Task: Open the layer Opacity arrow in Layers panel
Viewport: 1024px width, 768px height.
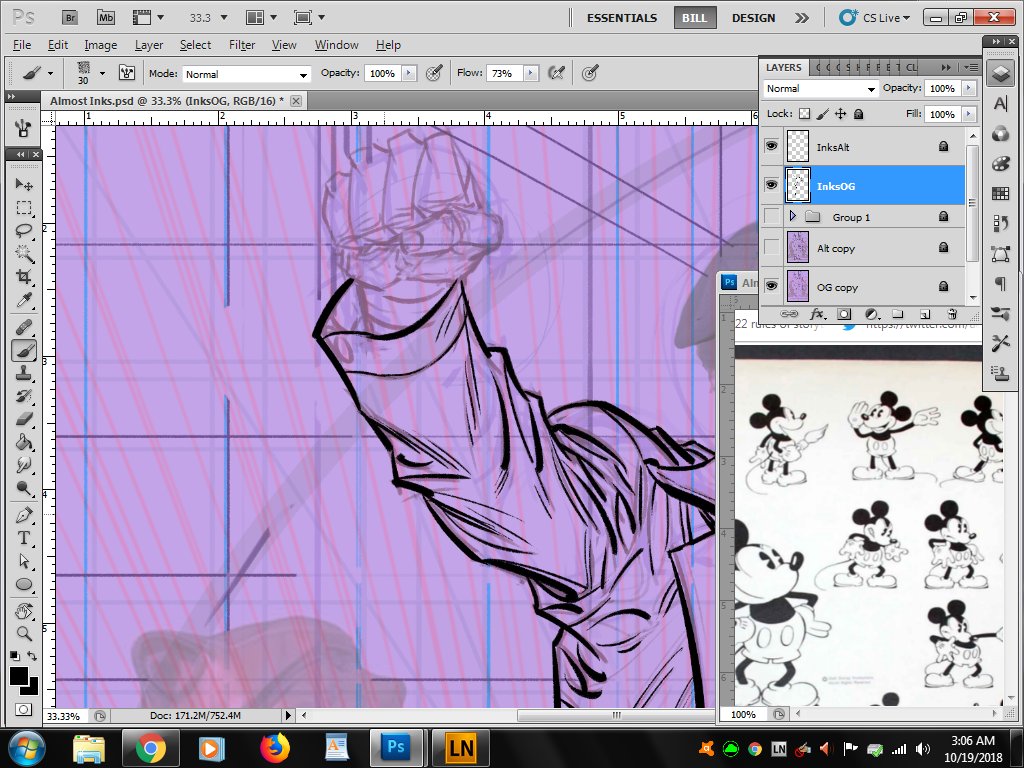Action: point(969,88)
